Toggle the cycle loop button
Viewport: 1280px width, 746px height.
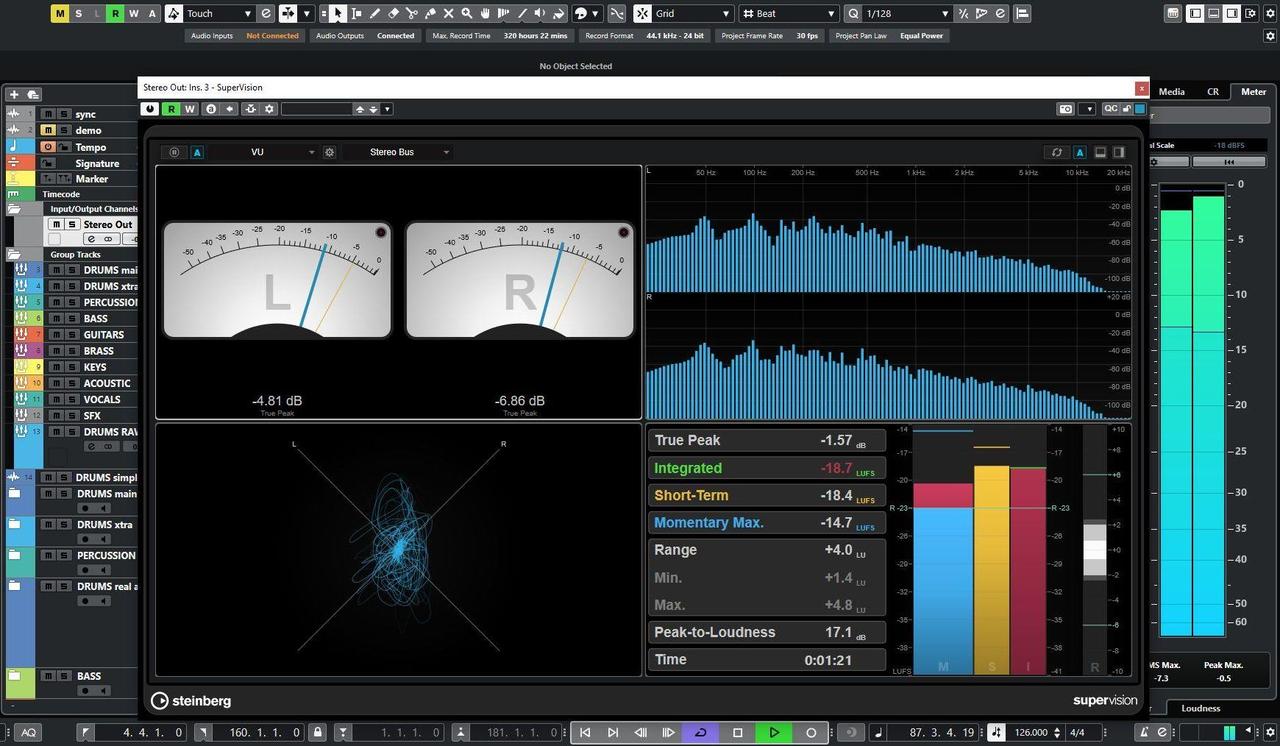coord(700,733)
